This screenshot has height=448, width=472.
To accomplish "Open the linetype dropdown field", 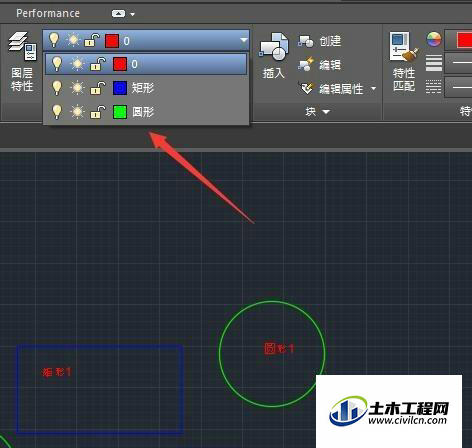I will (x=458, y=87).
